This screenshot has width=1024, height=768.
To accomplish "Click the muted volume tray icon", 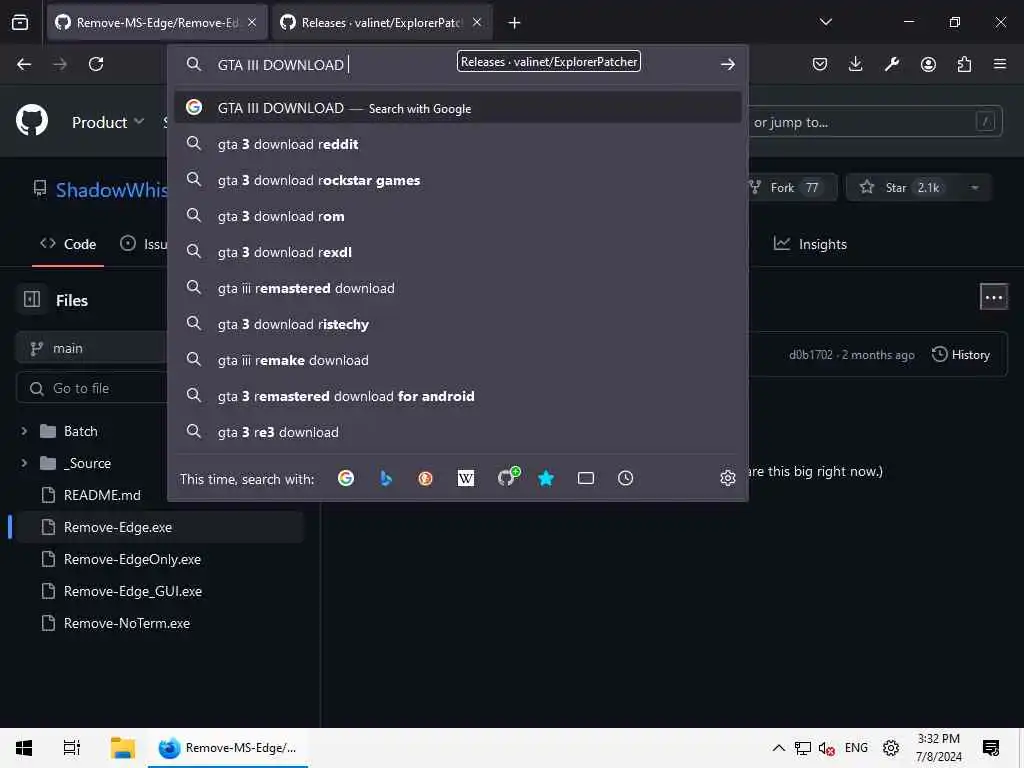I will point(827,748).
